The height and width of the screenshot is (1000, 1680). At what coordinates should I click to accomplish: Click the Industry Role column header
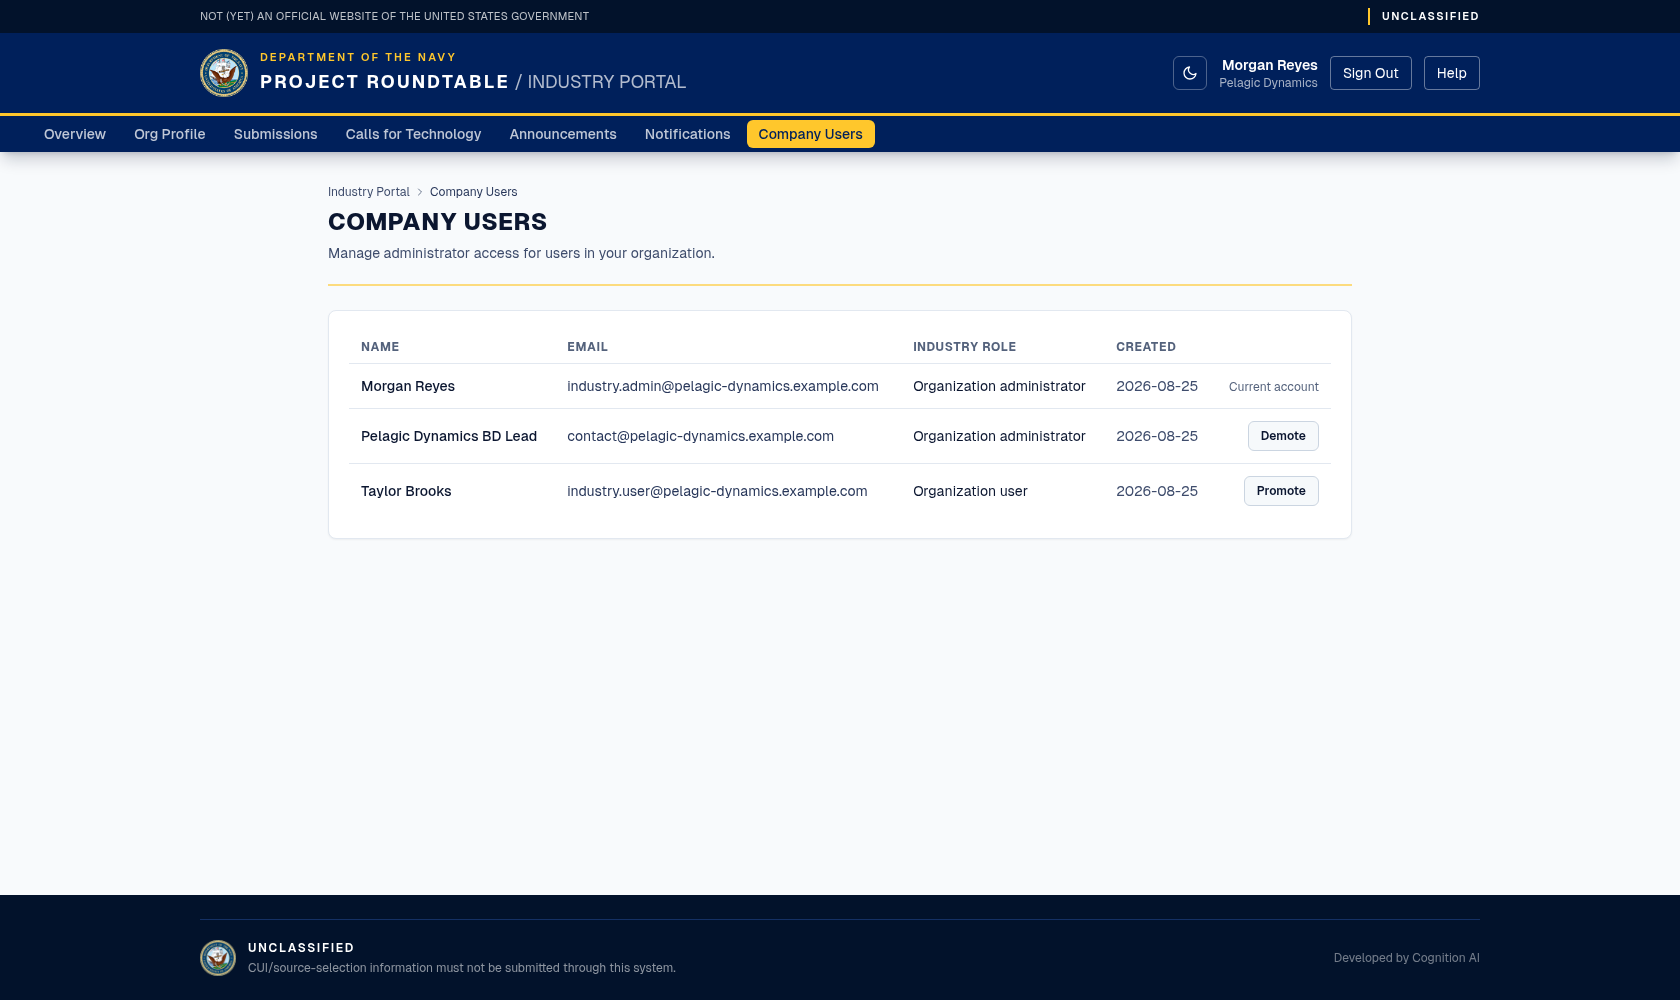pos(964,347)
